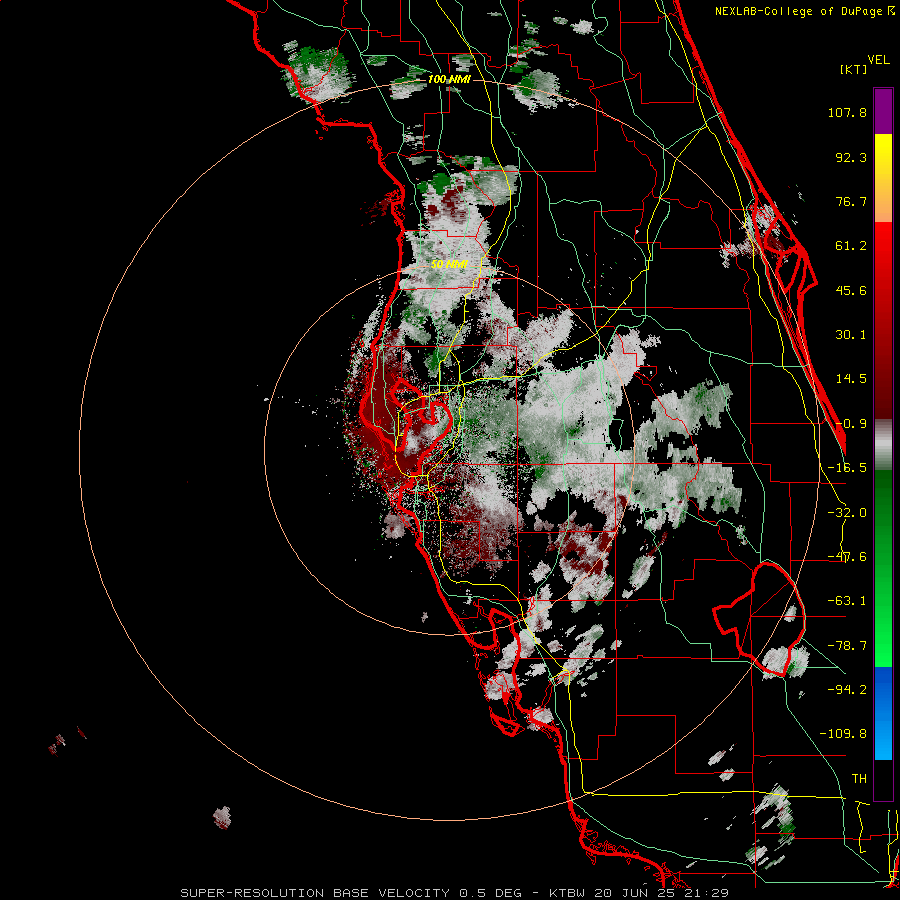Click the -78.7 legend value
Viewport: 900px width, 900px height.
click(x=847, y=646)
